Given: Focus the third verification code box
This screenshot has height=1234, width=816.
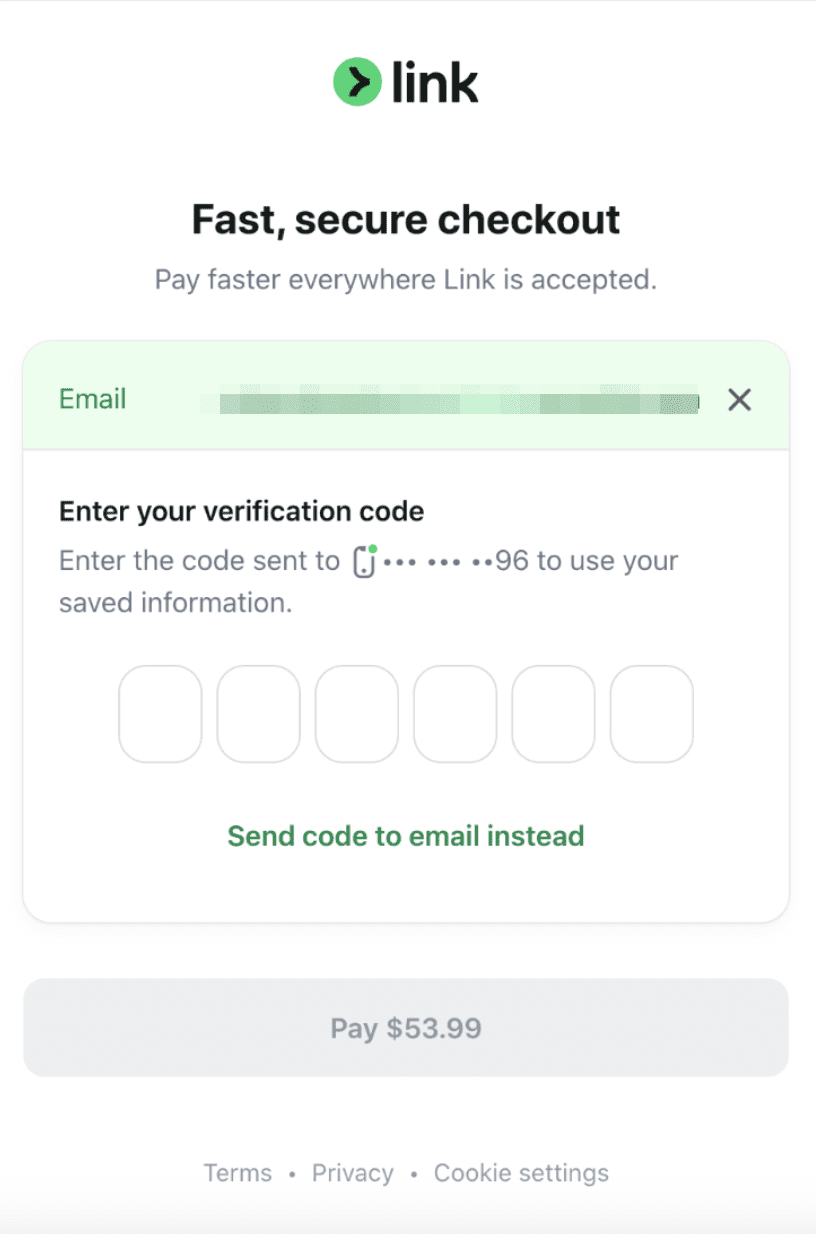Looking at the screenshot, I should 357,714.
